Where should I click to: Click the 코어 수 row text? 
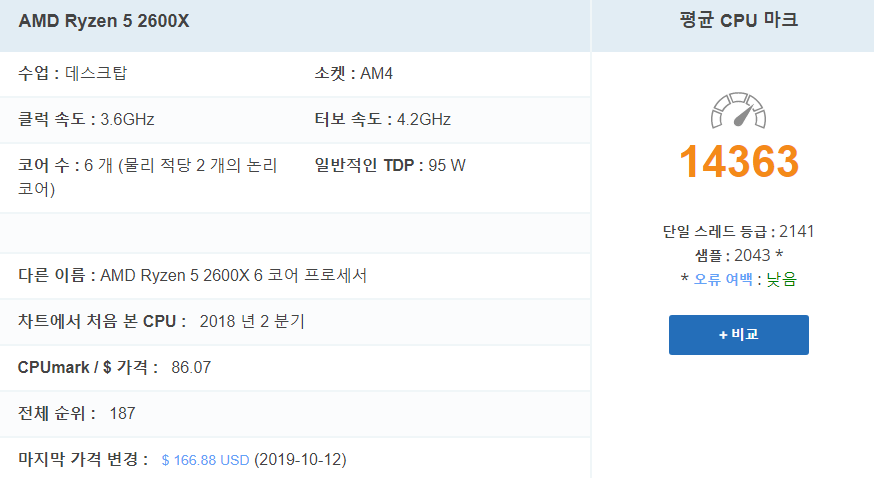pos(148,177)
